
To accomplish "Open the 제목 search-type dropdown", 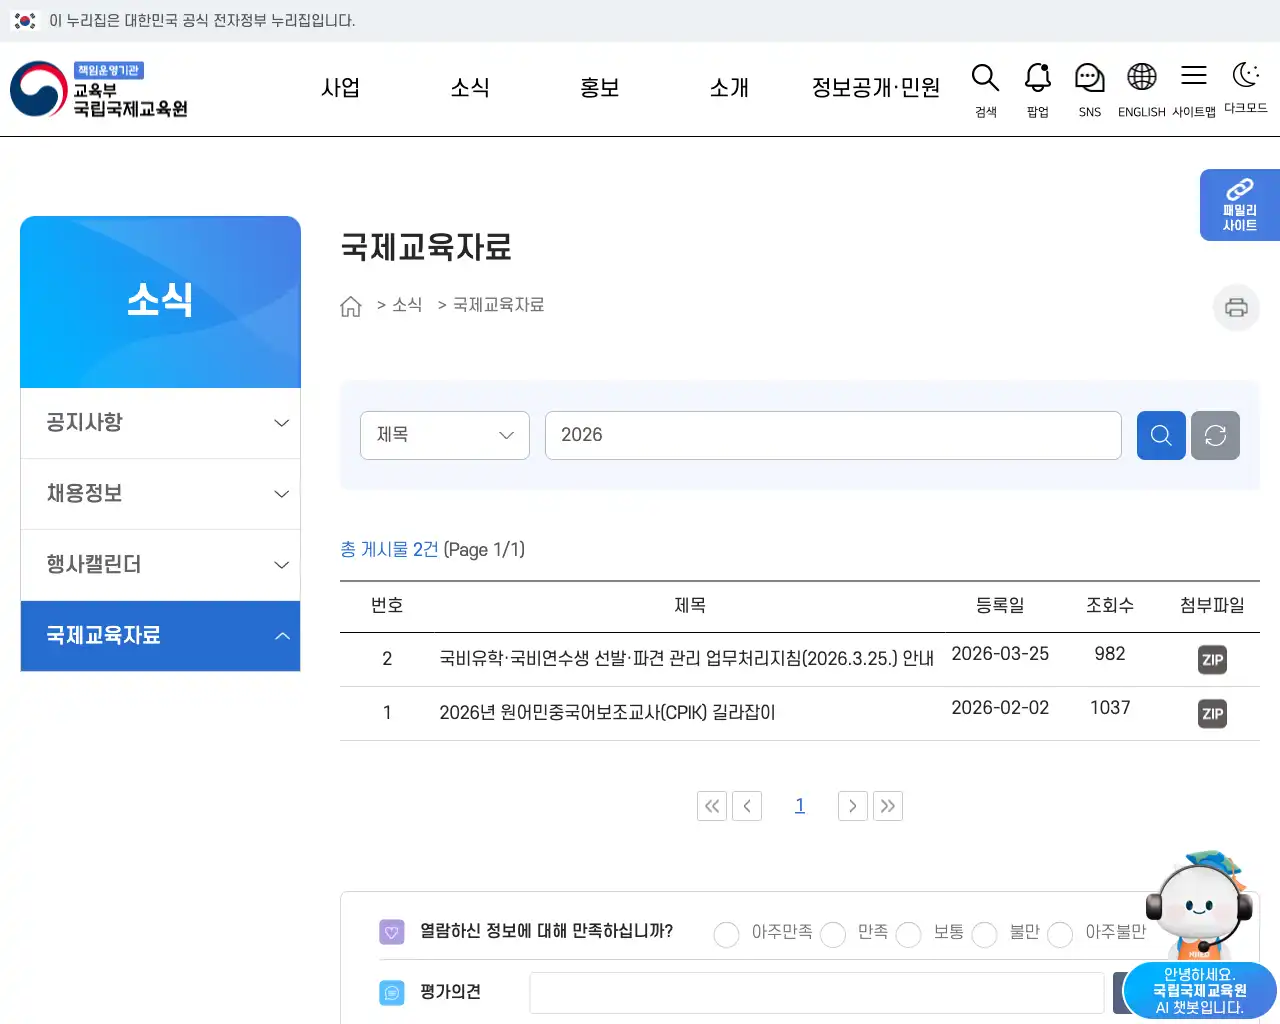I will (x=445, y=435).
